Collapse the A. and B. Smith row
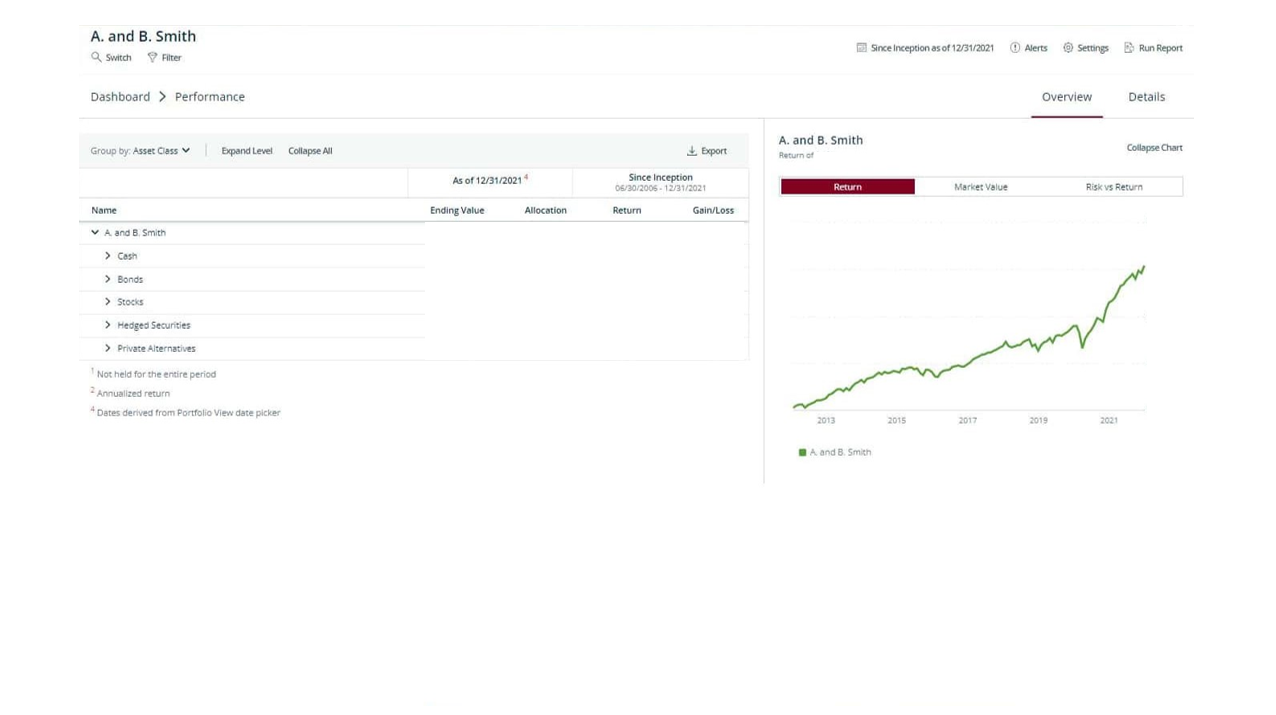Screen dimensions: 1276x715 tap(95, 232)
